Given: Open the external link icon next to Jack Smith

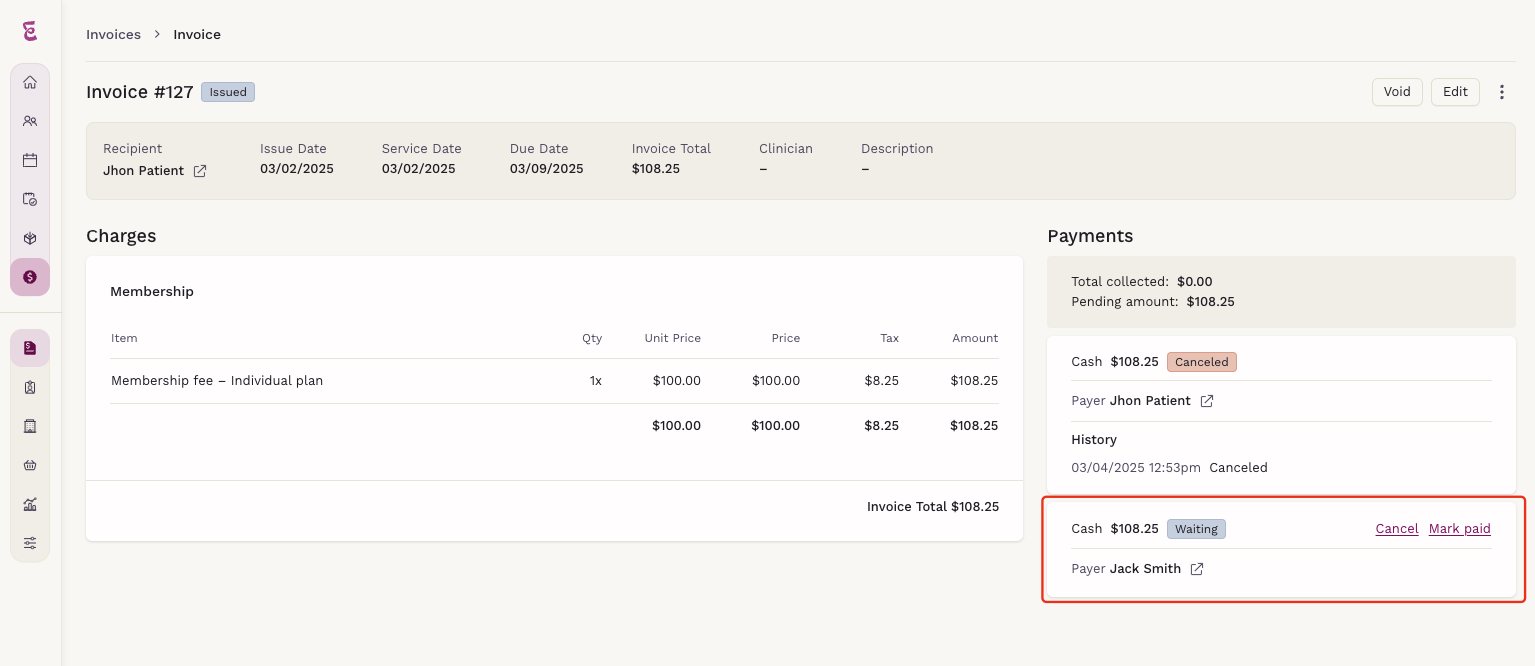Looking at the screenshot, I should click(1197, 569).
